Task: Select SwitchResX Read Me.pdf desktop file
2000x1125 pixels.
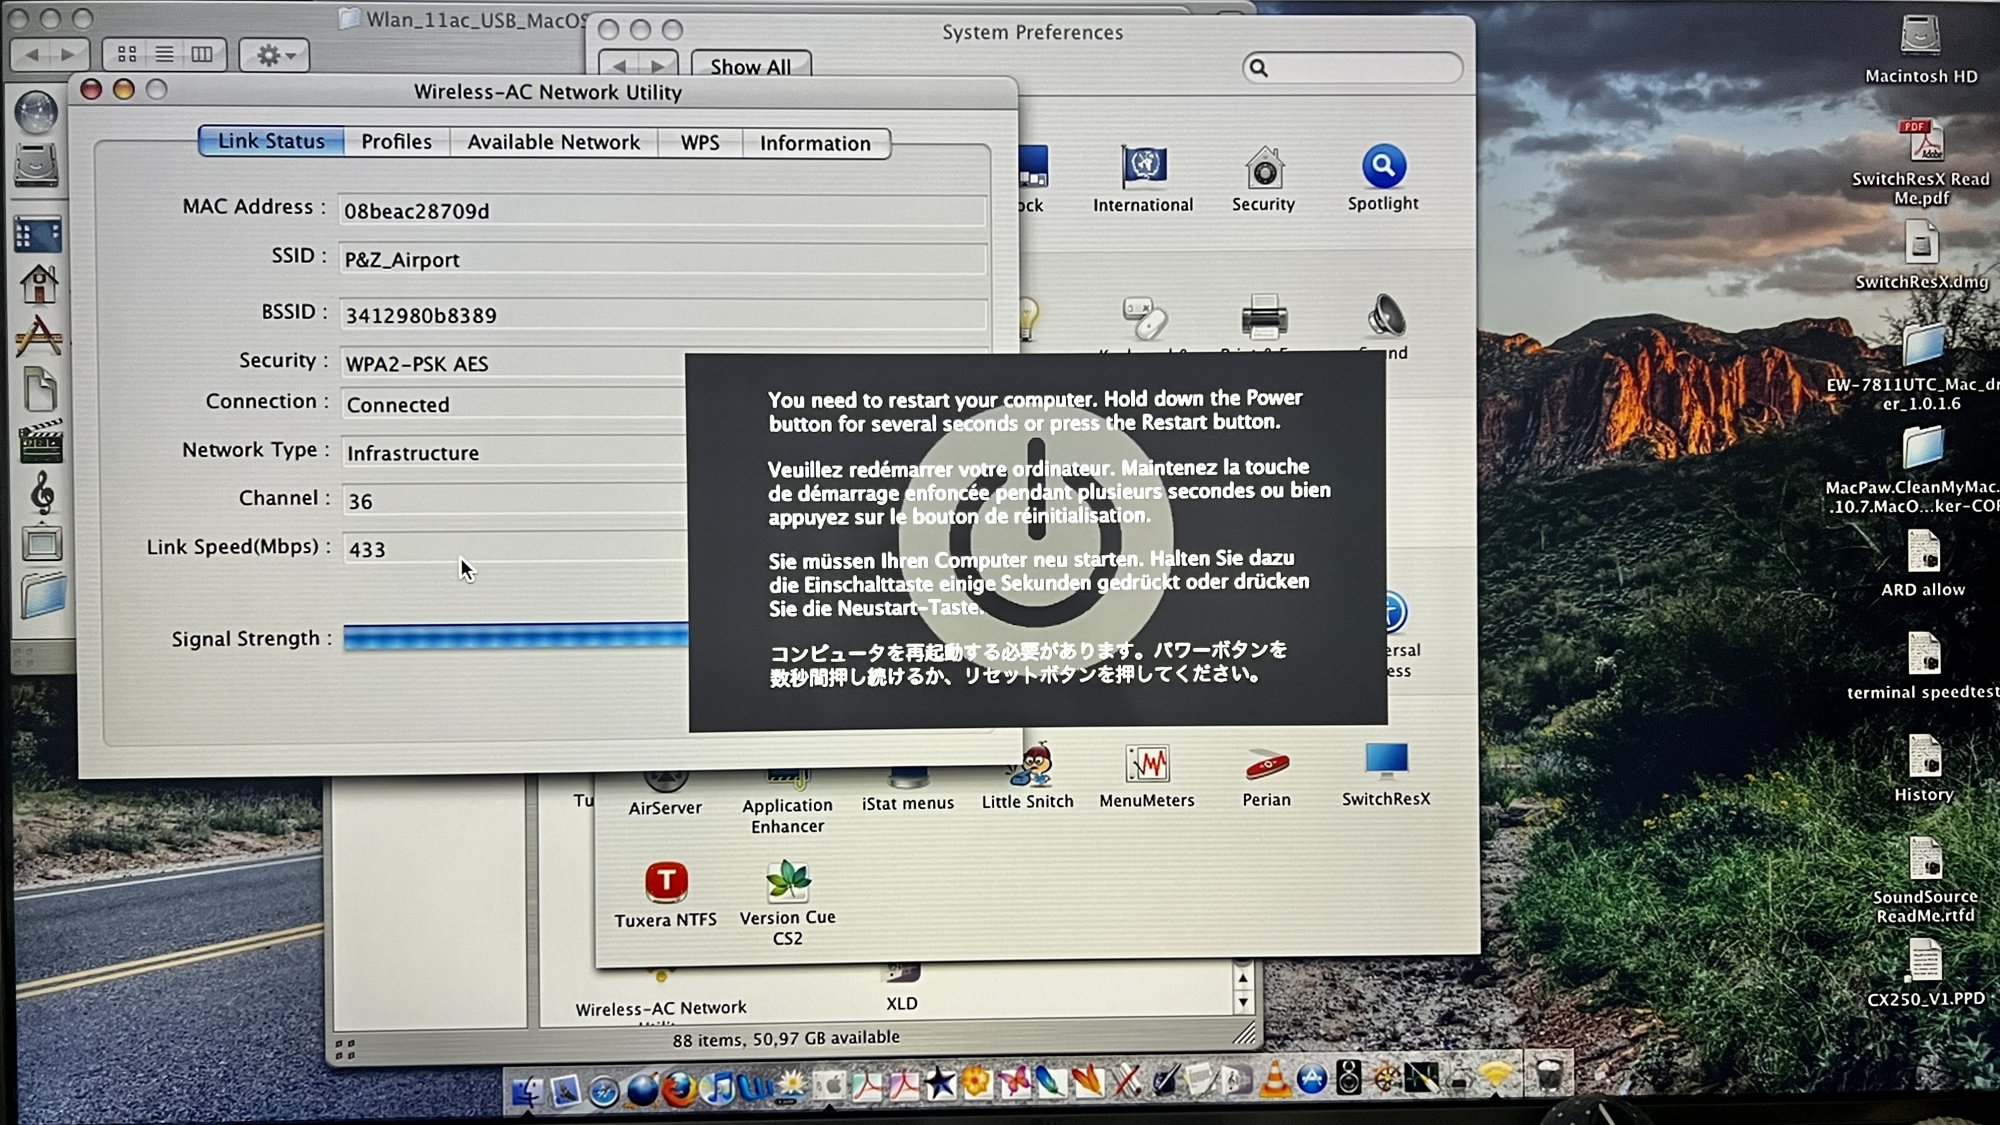Action: click(1921, 162)
